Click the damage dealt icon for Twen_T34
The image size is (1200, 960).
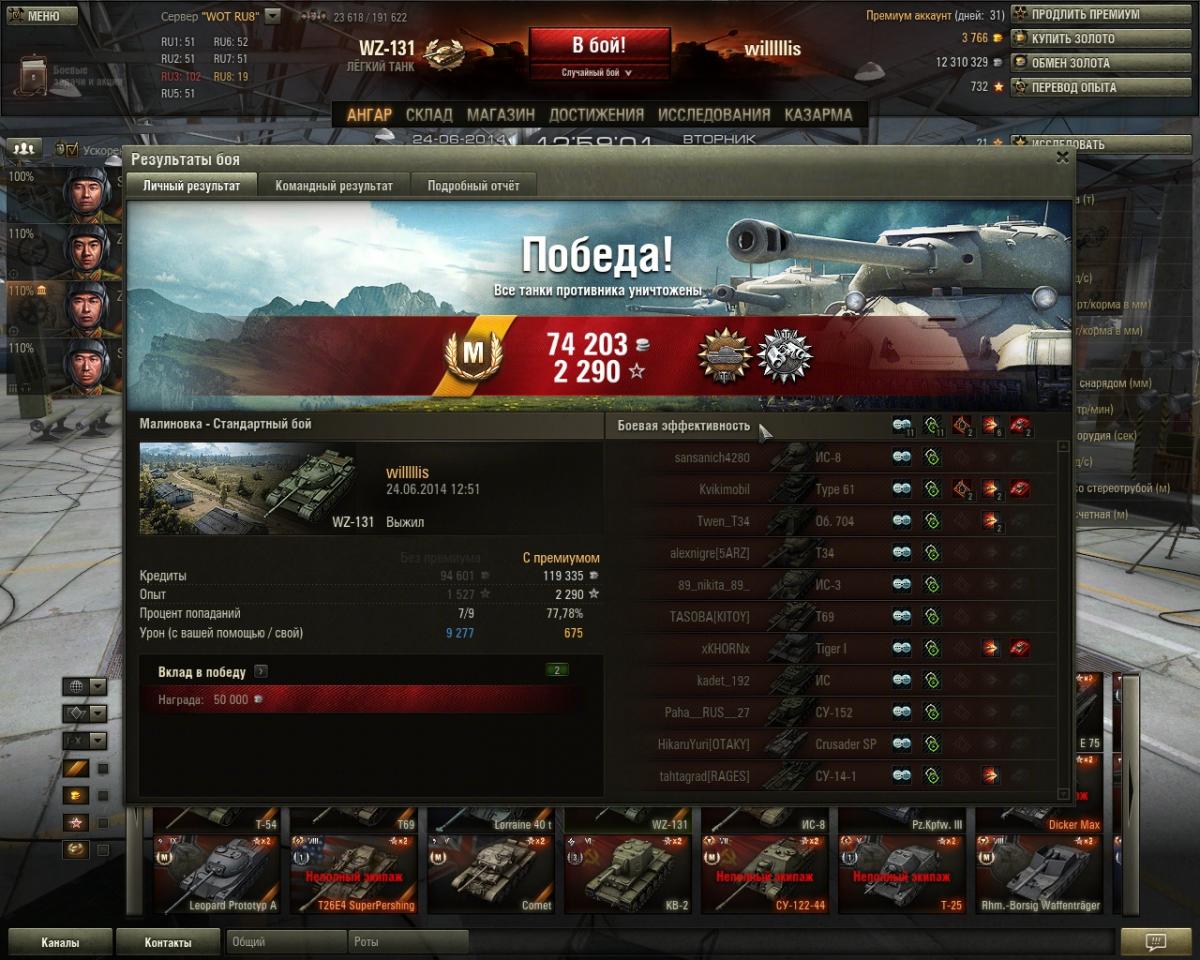[992, 521]
